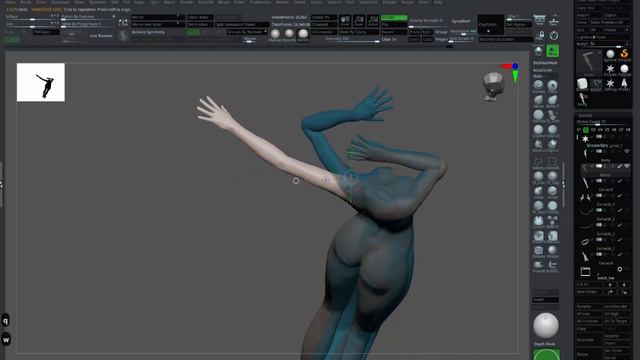Select the Inflat brush icon
Viewport: 640px width, 360px height.
click(x=538, y=191)
